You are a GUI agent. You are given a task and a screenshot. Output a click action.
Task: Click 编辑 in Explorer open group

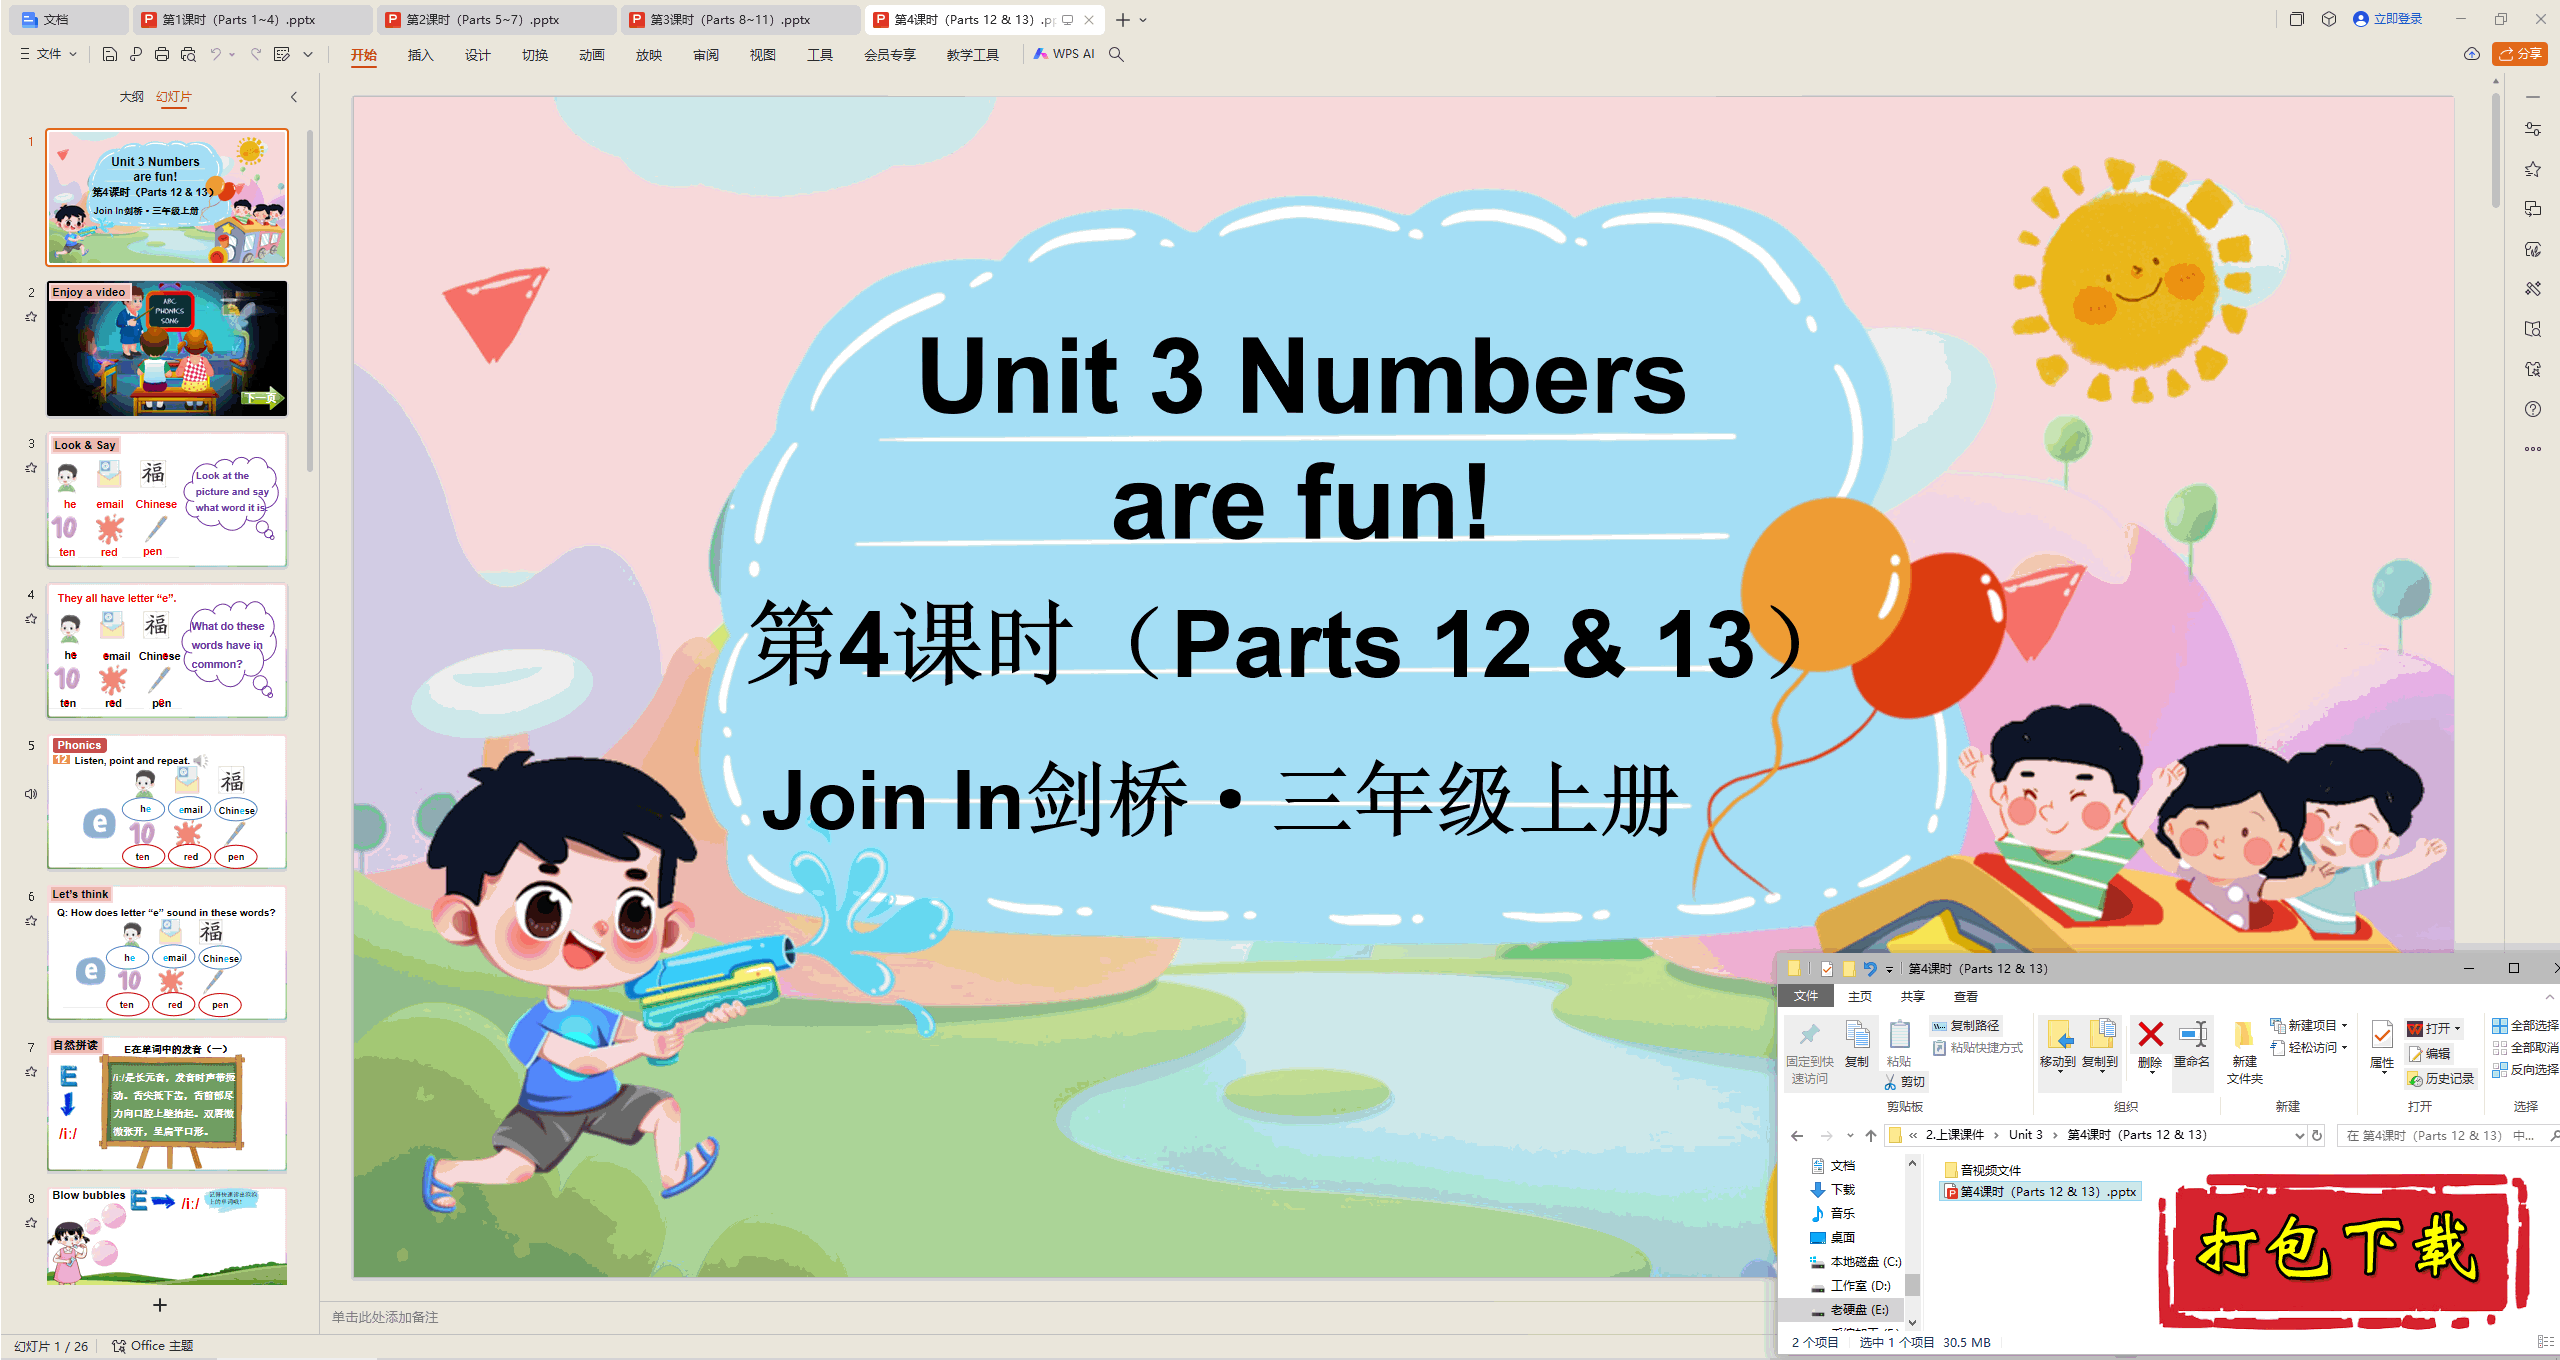(2430, 1053)
